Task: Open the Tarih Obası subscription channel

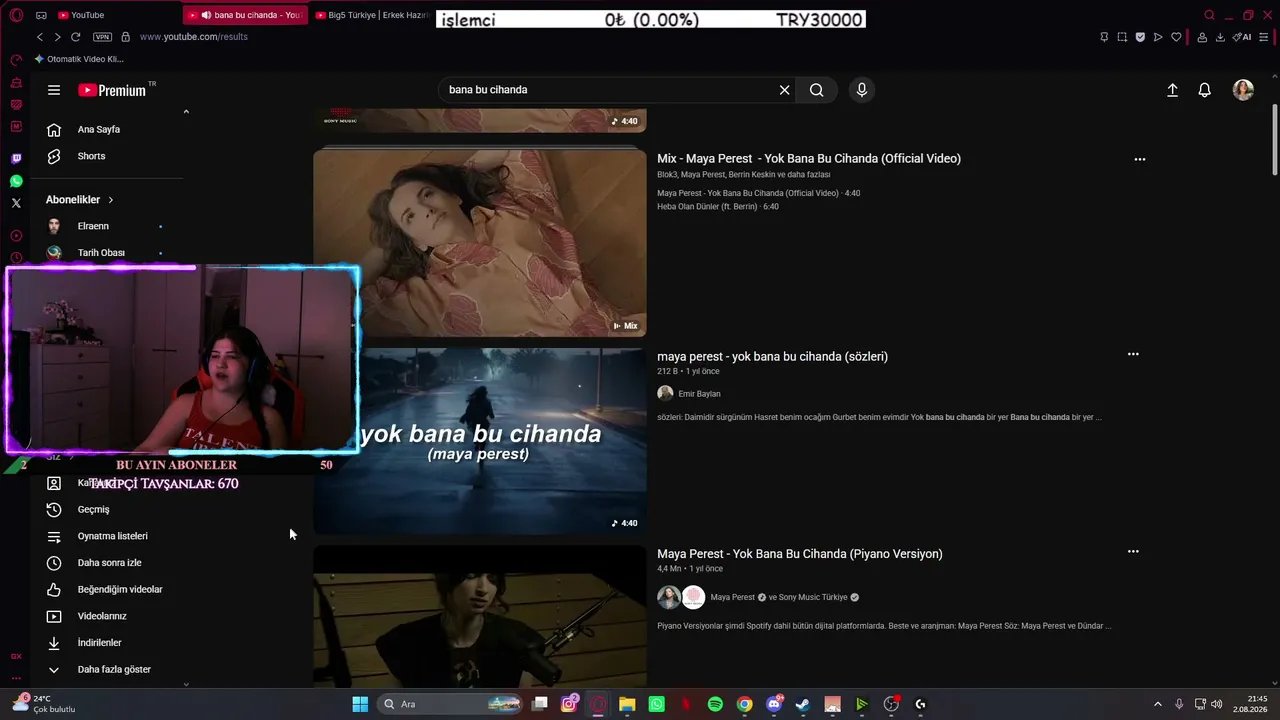Action: coord(108,253)
